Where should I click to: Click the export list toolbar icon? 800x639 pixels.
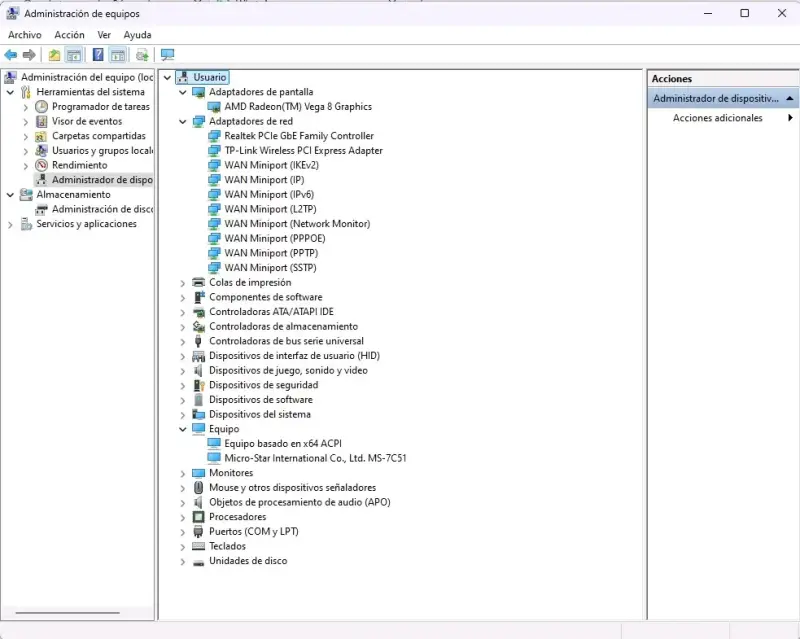pos(142,55)
